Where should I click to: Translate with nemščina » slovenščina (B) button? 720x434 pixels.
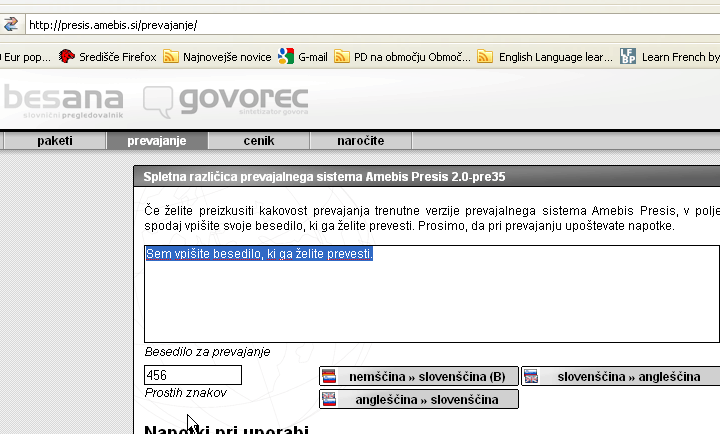[419, 376]
